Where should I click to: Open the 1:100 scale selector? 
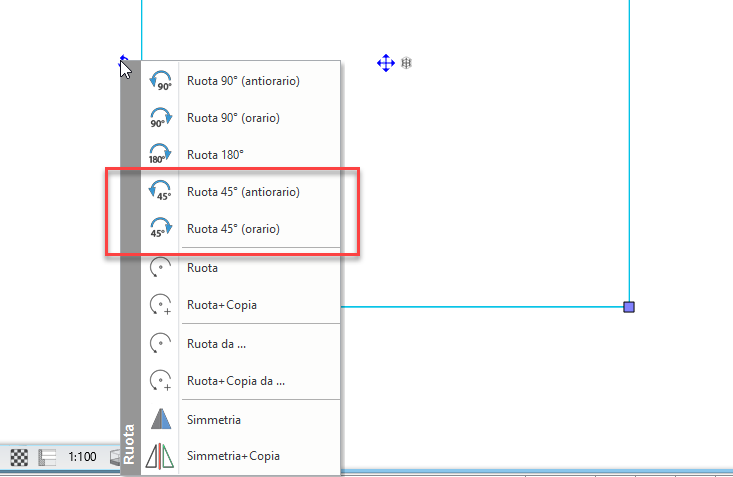click(82, 456)
